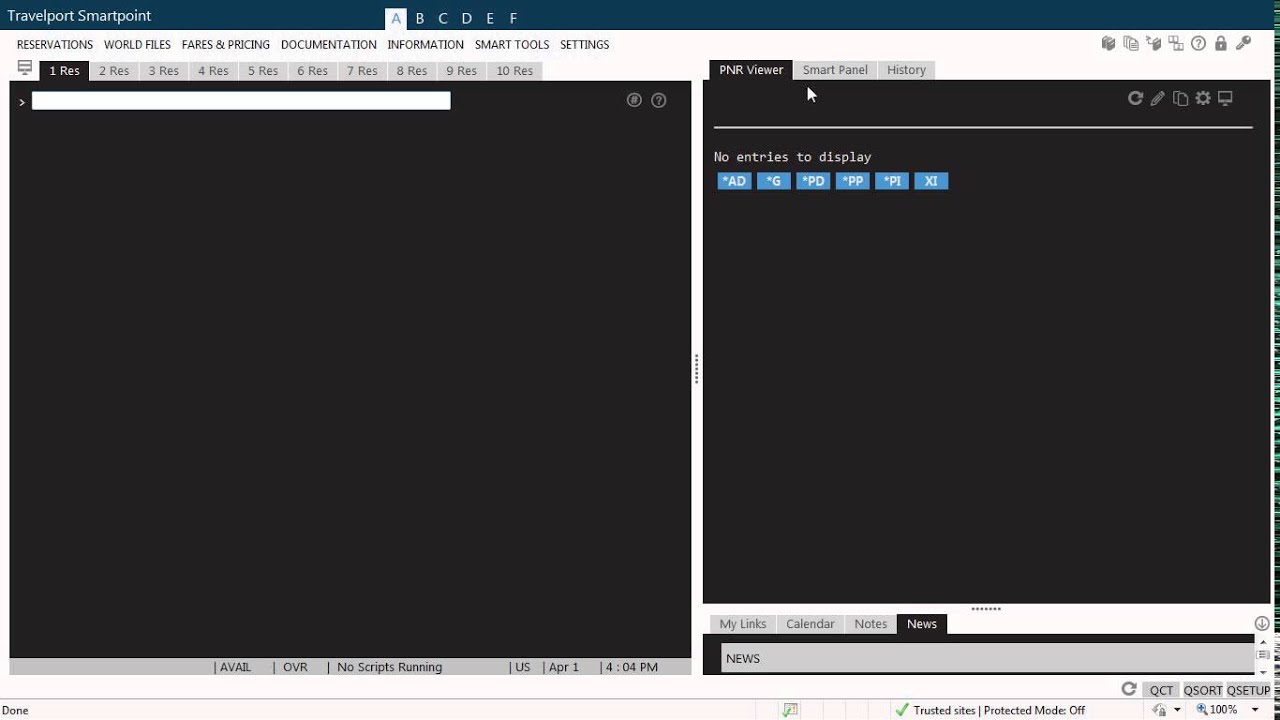Image resolution: width=1280 pixels, height=720 pixels.
Task: Open the stacked books icon in top toolbar
Action: 1108,44
